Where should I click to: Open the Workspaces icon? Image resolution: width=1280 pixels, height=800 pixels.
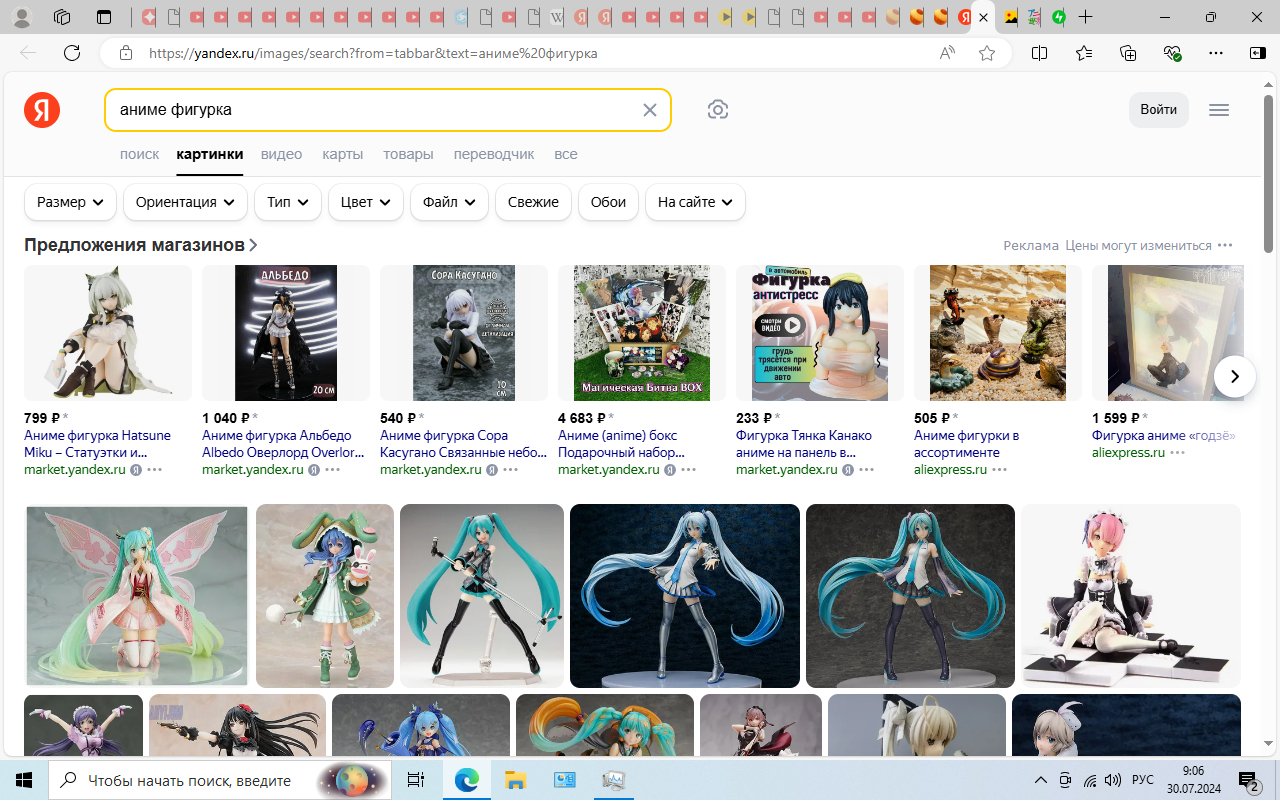[x=62, y=17]
